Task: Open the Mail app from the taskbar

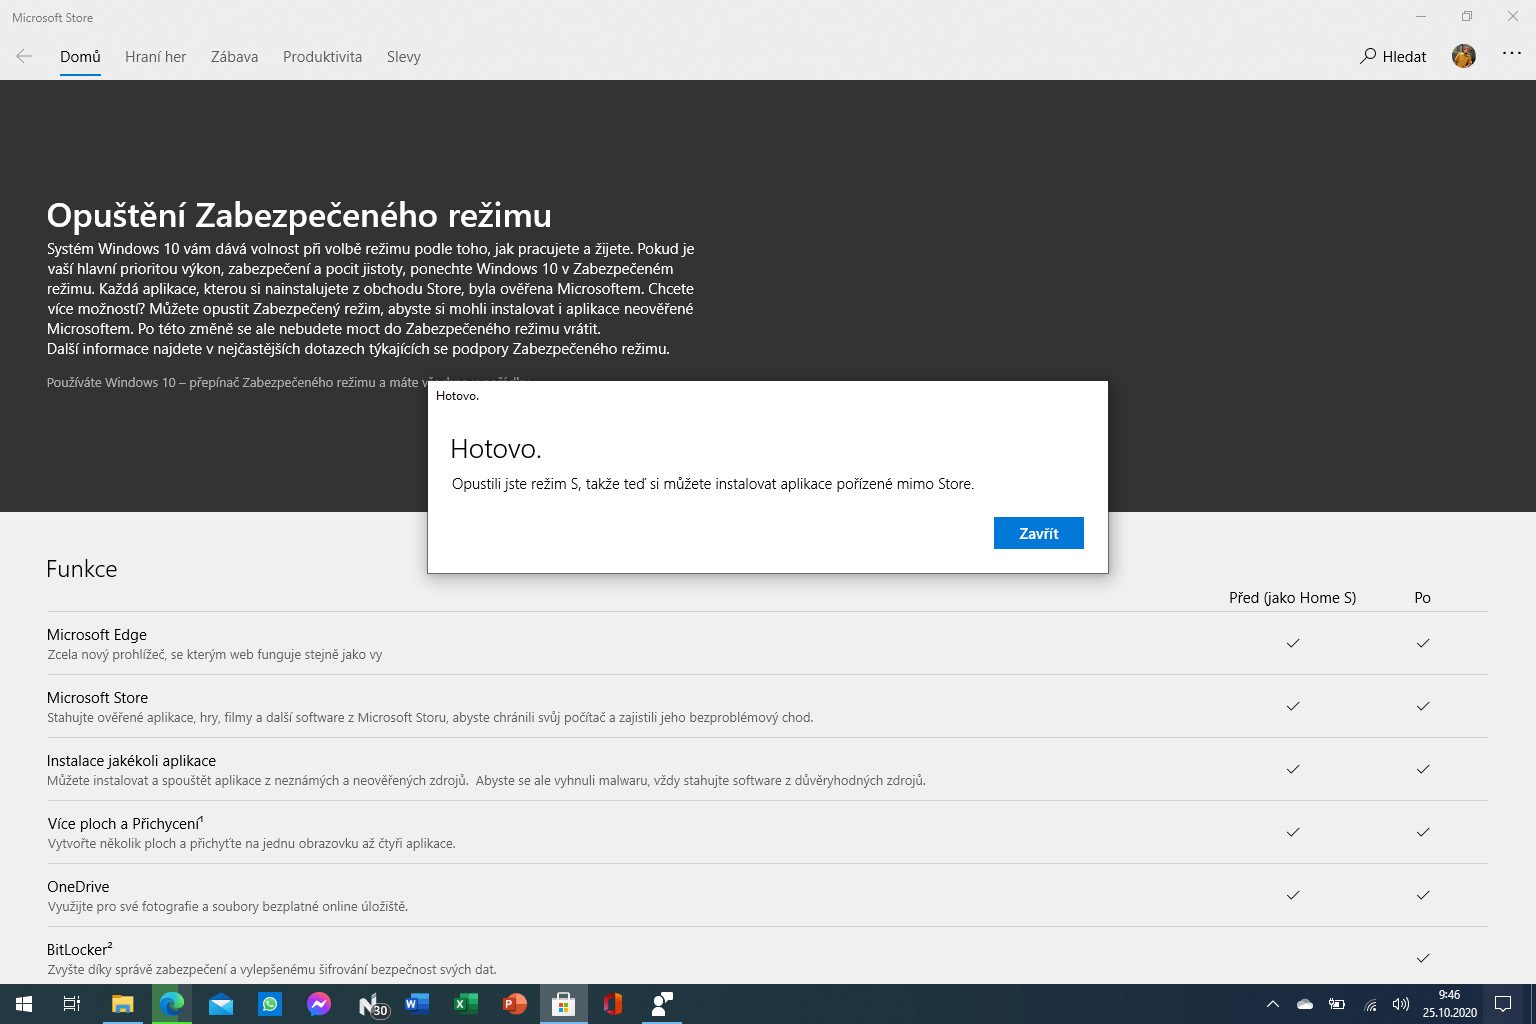Action: (x=220, y=1004)
